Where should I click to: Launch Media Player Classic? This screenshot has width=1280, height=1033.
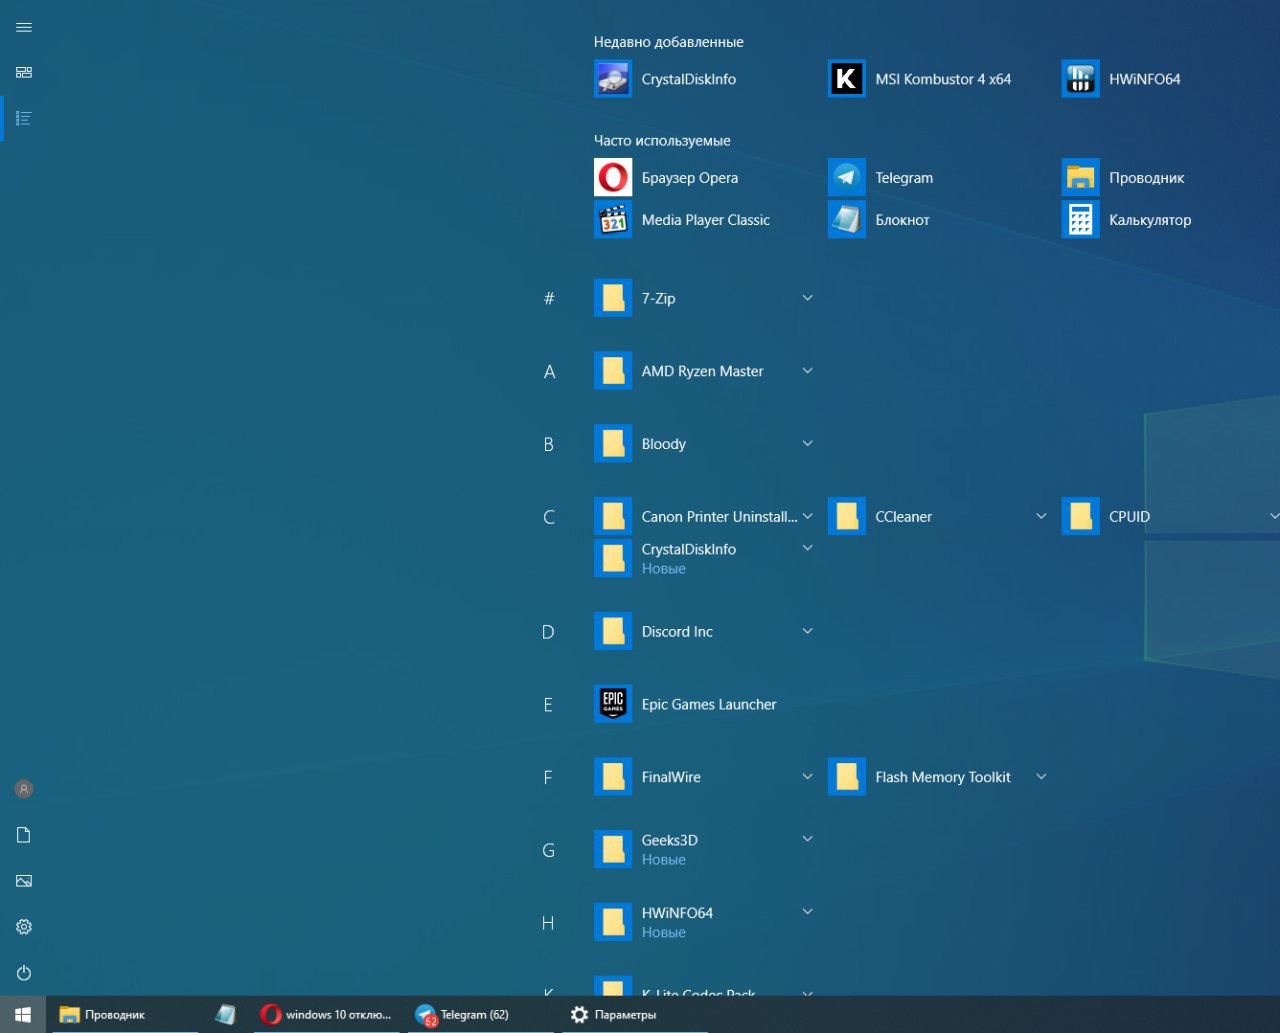point(704,220)
